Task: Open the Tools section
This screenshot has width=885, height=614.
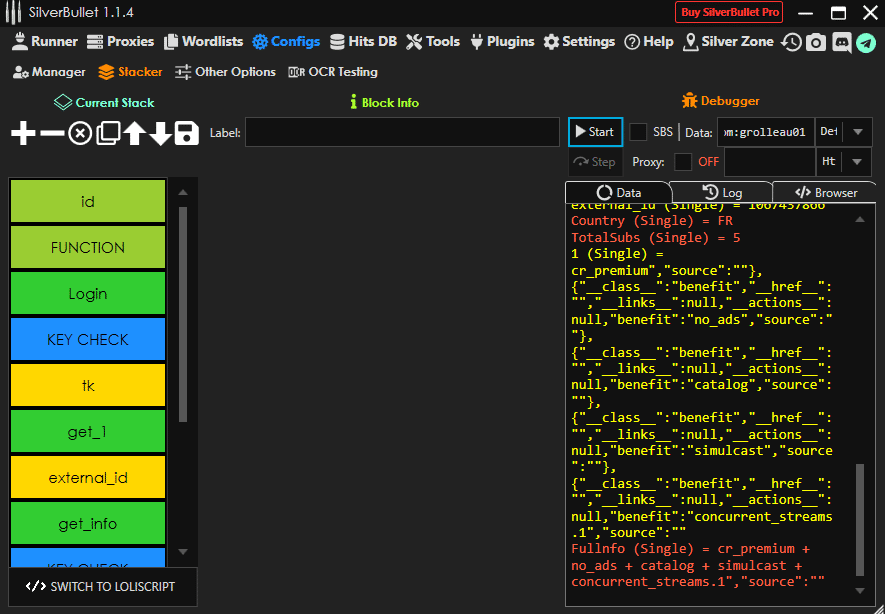Action: coord(433,42)
